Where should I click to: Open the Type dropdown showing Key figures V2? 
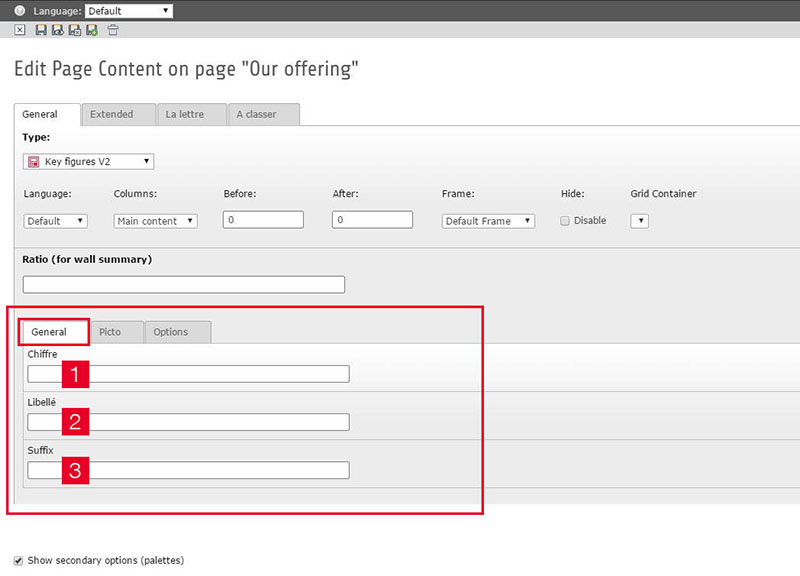pyautogui.click(x=88, y=162)
